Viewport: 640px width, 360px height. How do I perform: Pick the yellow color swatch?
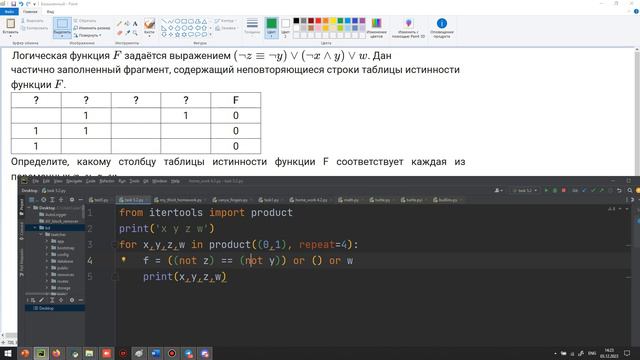(x=333, y=21)
